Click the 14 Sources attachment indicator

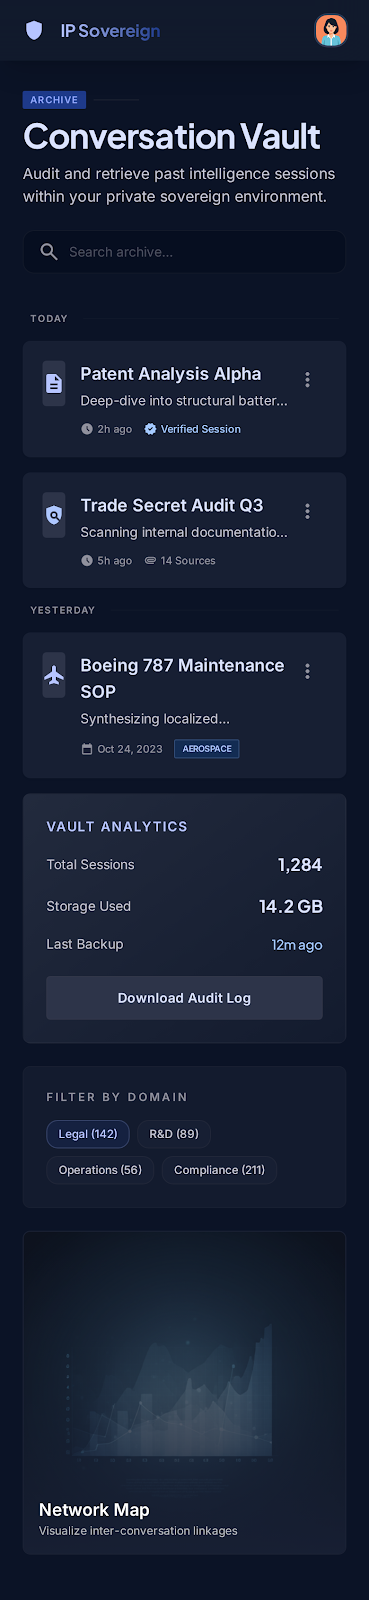click(x=180, y=561)
